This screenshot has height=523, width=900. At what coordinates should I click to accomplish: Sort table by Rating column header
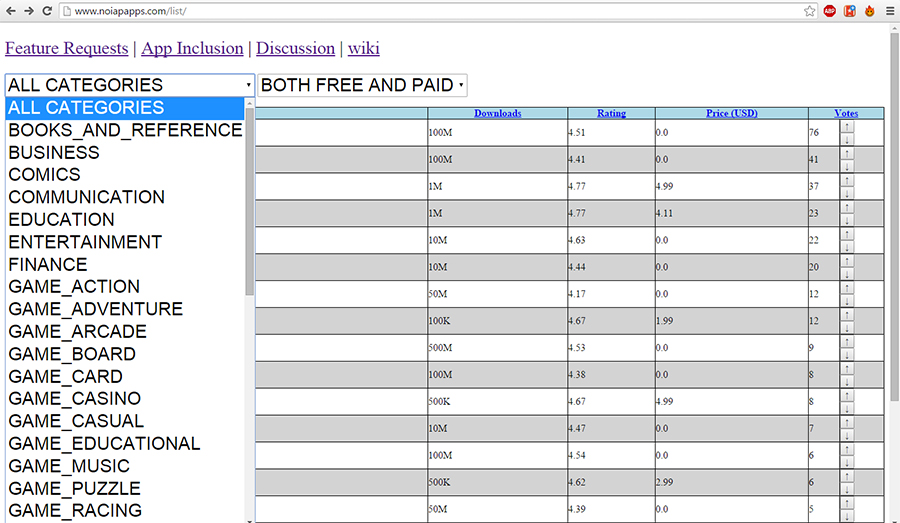(x=611, y=113)
